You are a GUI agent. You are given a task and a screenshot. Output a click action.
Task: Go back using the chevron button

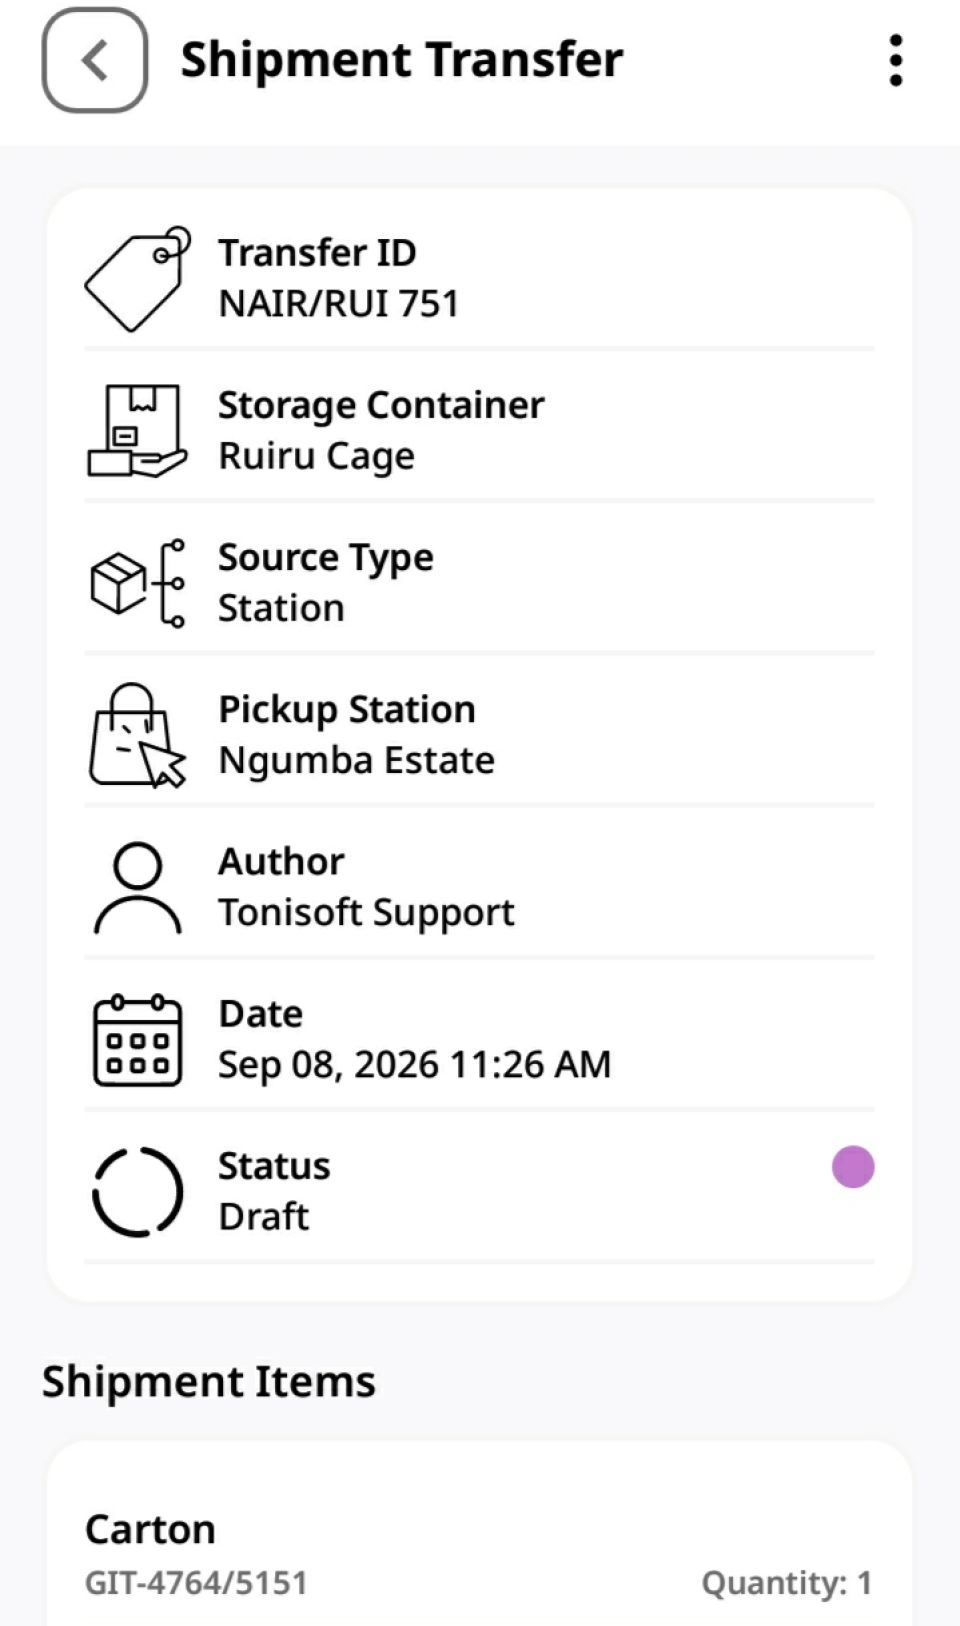95,60
